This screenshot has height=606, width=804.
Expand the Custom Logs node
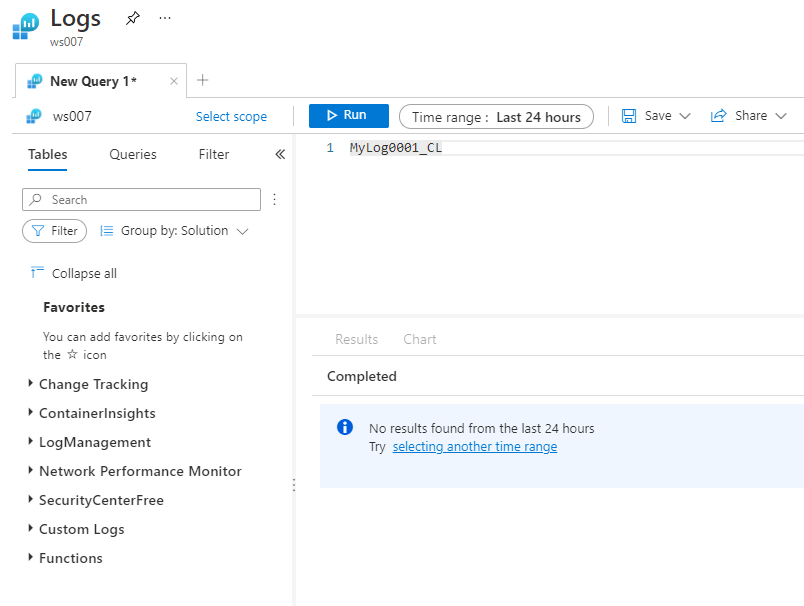29,529
